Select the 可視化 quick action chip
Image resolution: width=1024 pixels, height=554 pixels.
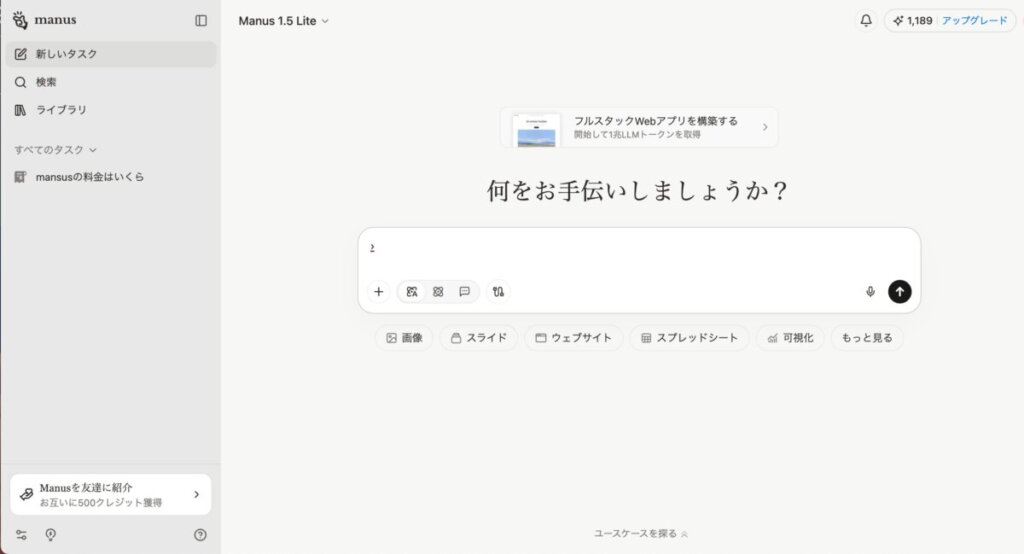pos(790,338)
